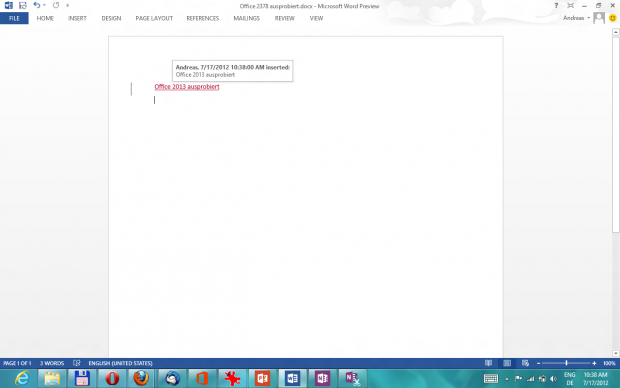Viewport: 620px width, 388px height.
Task: Launch Opera browser from taskbar
Action: [x=112, y=379]
